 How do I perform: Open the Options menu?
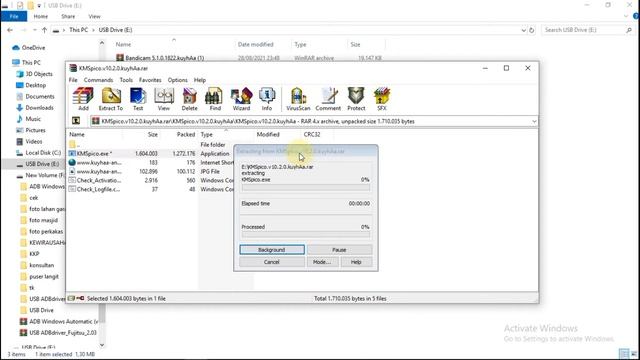tap(178, 80)
